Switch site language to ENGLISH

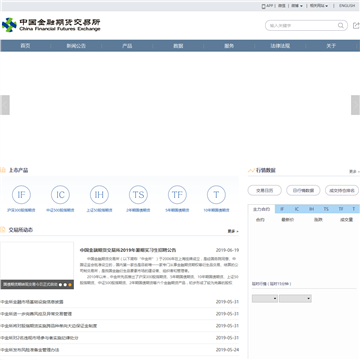[347, 6]
